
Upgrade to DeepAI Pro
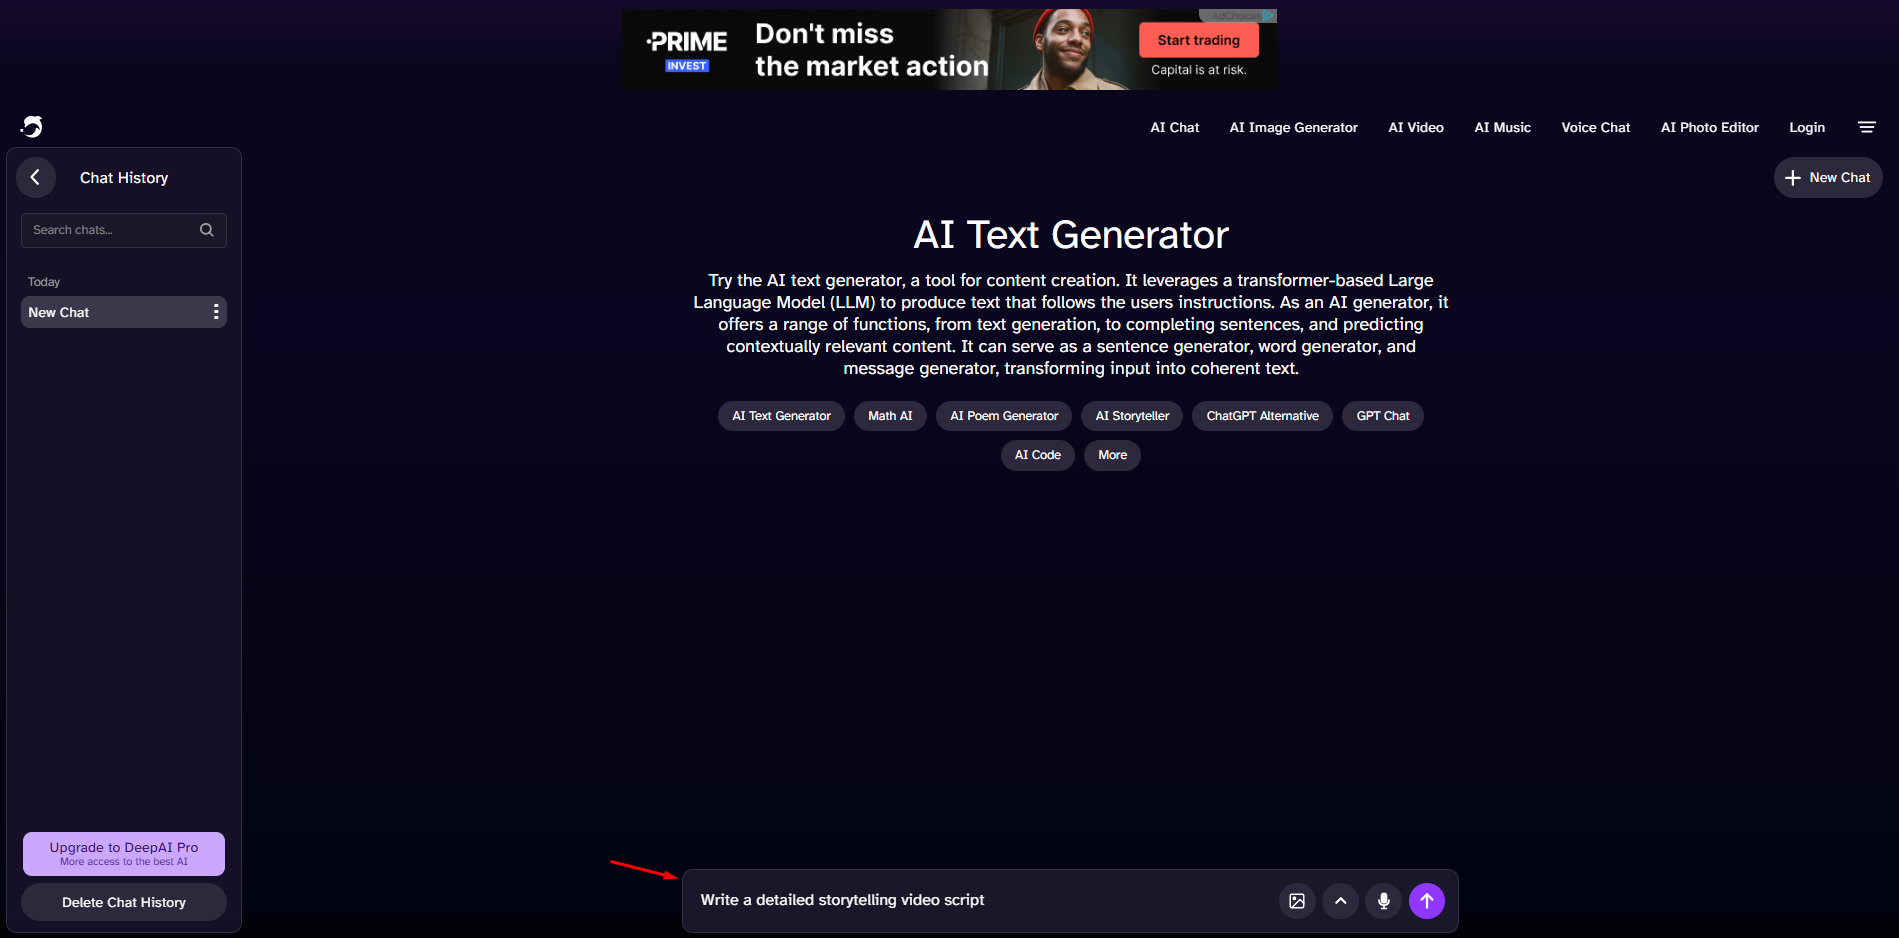(123, 853)
